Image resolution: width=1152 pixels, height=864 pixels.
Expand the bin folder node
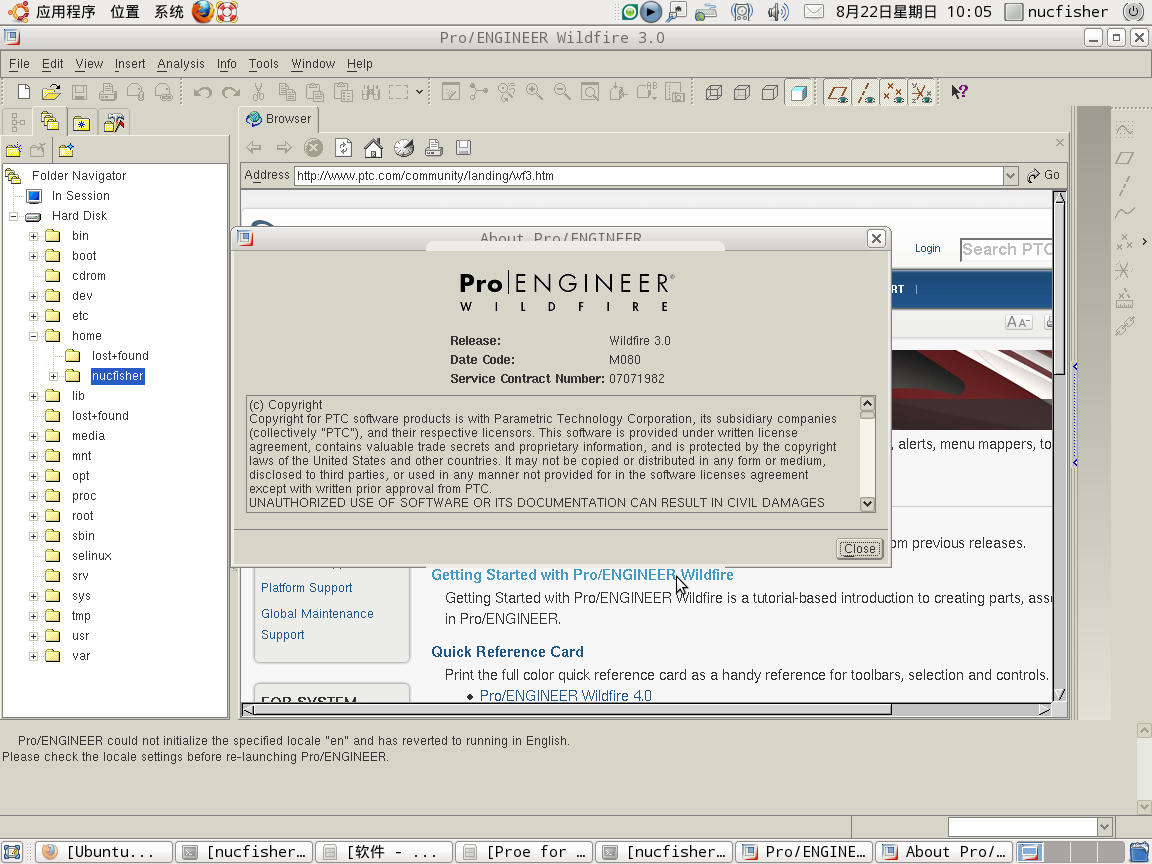33,236
